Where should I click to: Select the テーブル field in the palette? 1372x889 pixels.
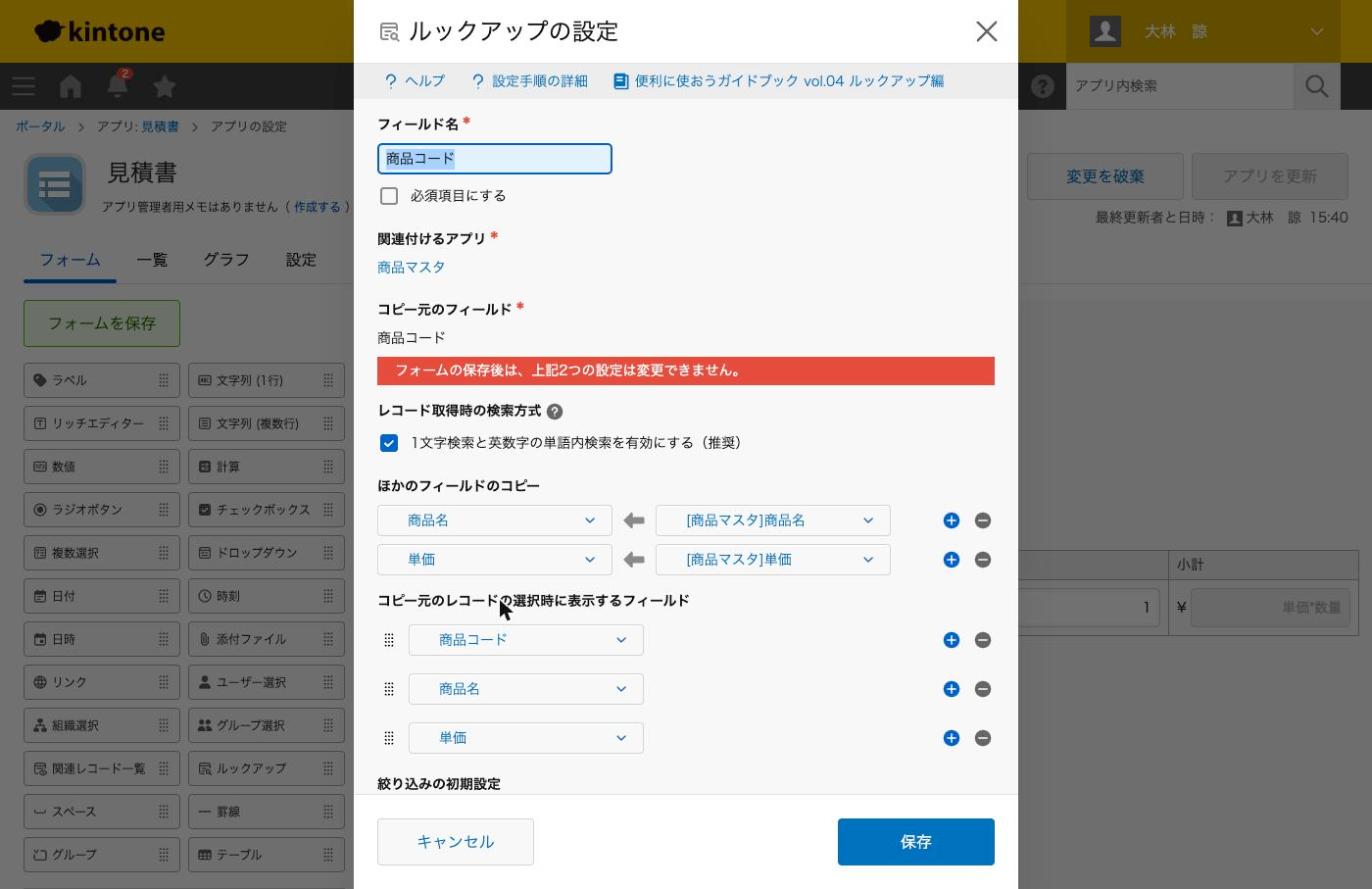pos(266,855)
